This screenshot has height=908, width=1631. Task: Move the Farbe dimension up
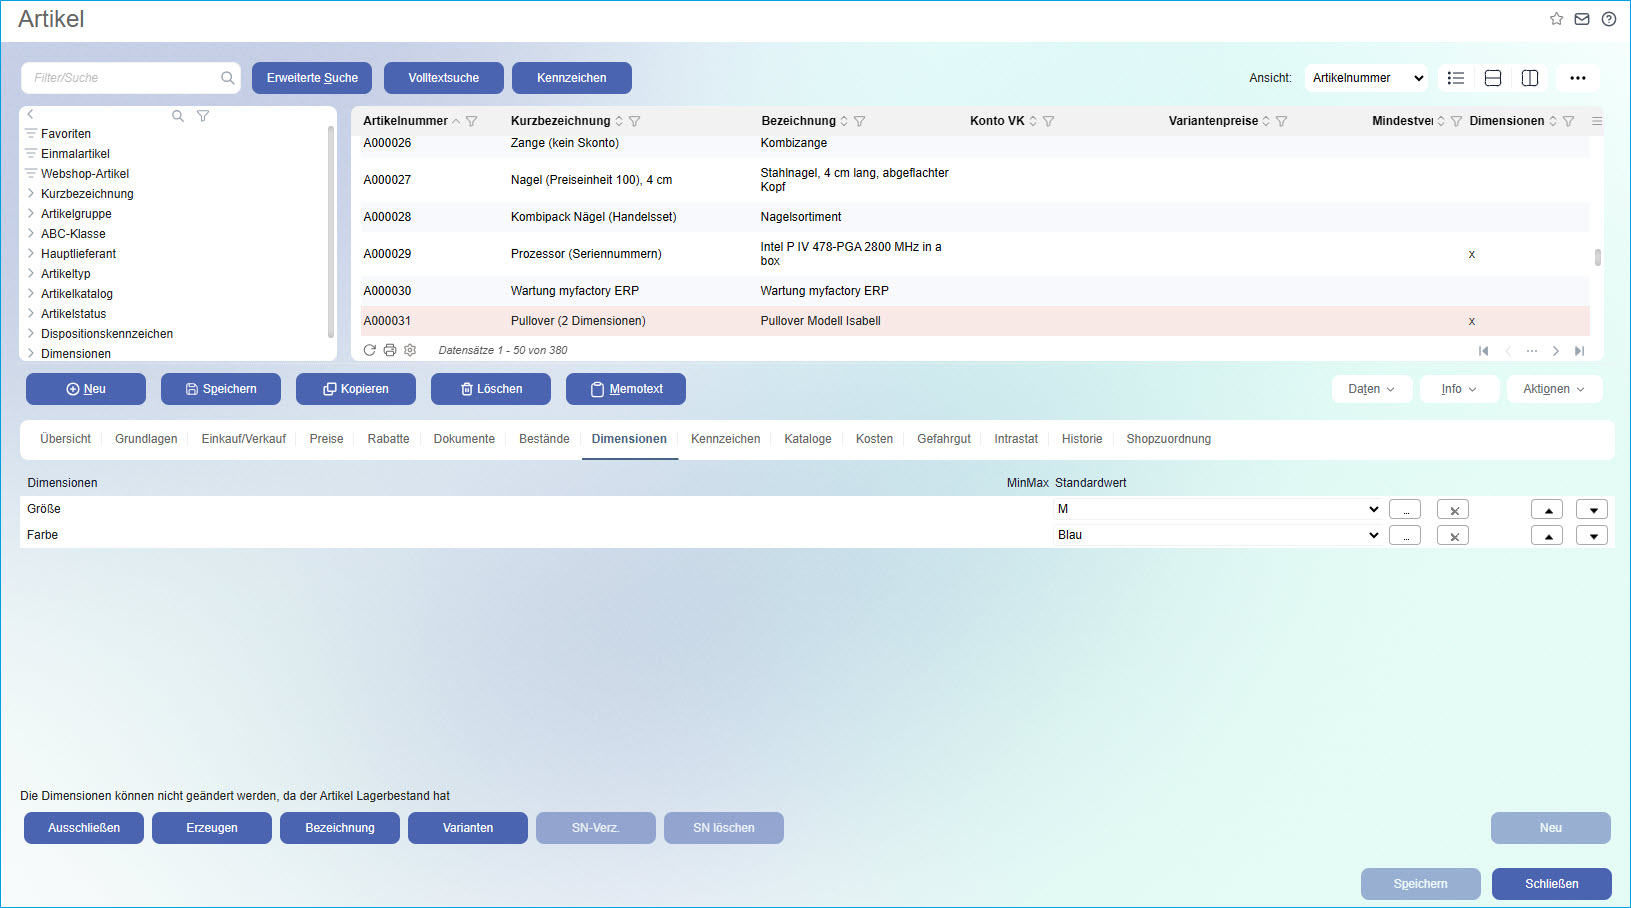[x=1547, y=536]
